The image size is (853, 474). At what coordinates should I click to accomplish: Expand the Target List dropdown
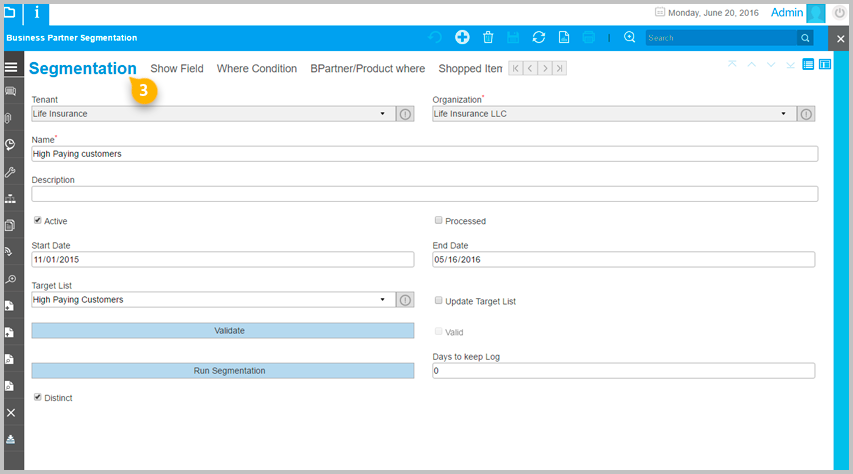click(x=382, y=300)
